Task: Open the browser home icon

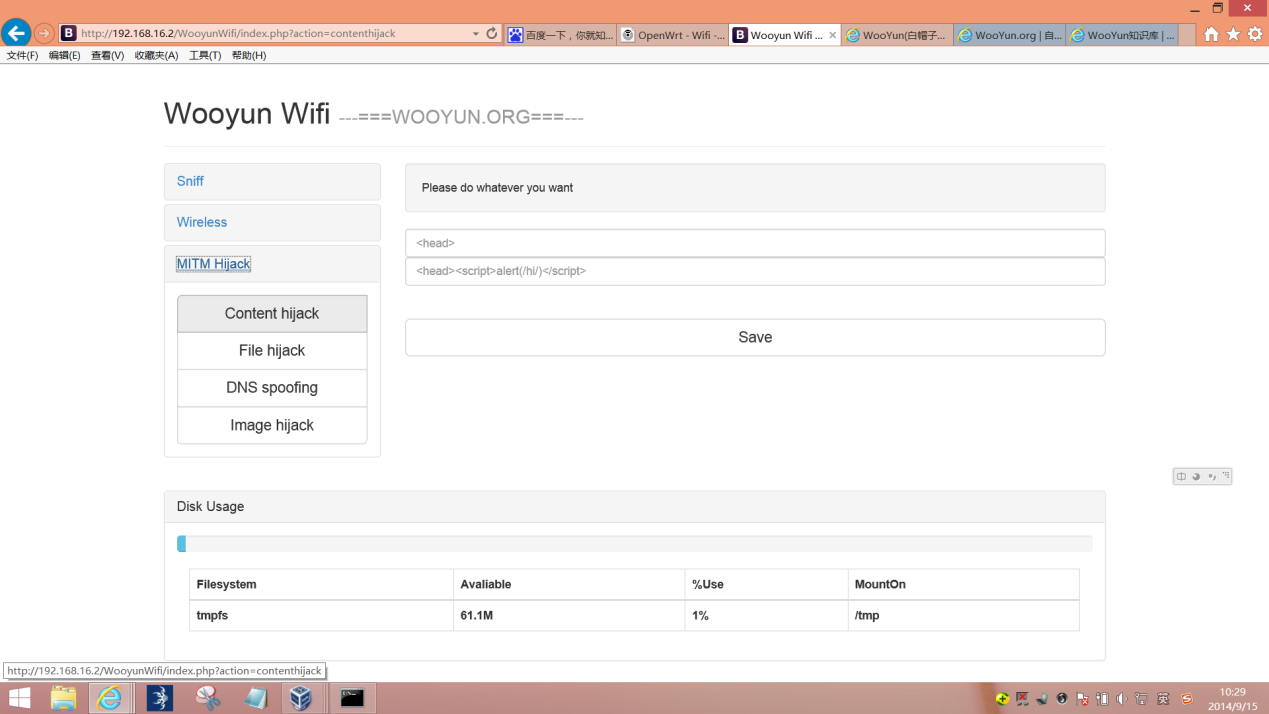Action: (1211, 34)
